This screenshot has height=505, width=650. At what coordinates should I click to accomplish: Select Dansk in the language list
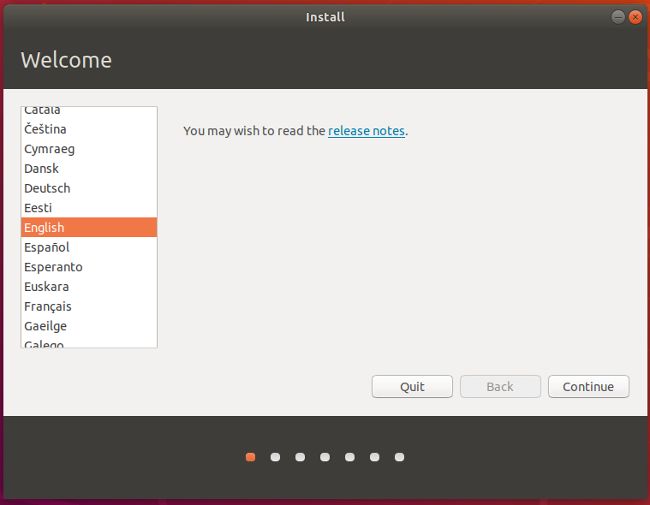click(x=89, y=168)
